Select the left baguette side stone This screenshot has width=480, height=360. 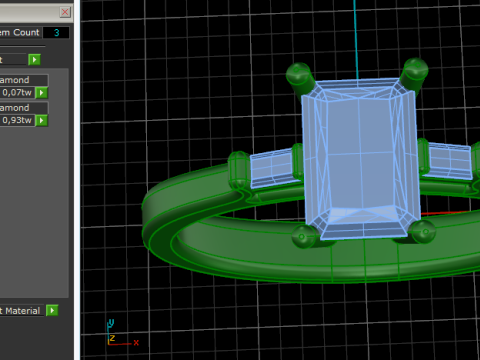[272, 168]
